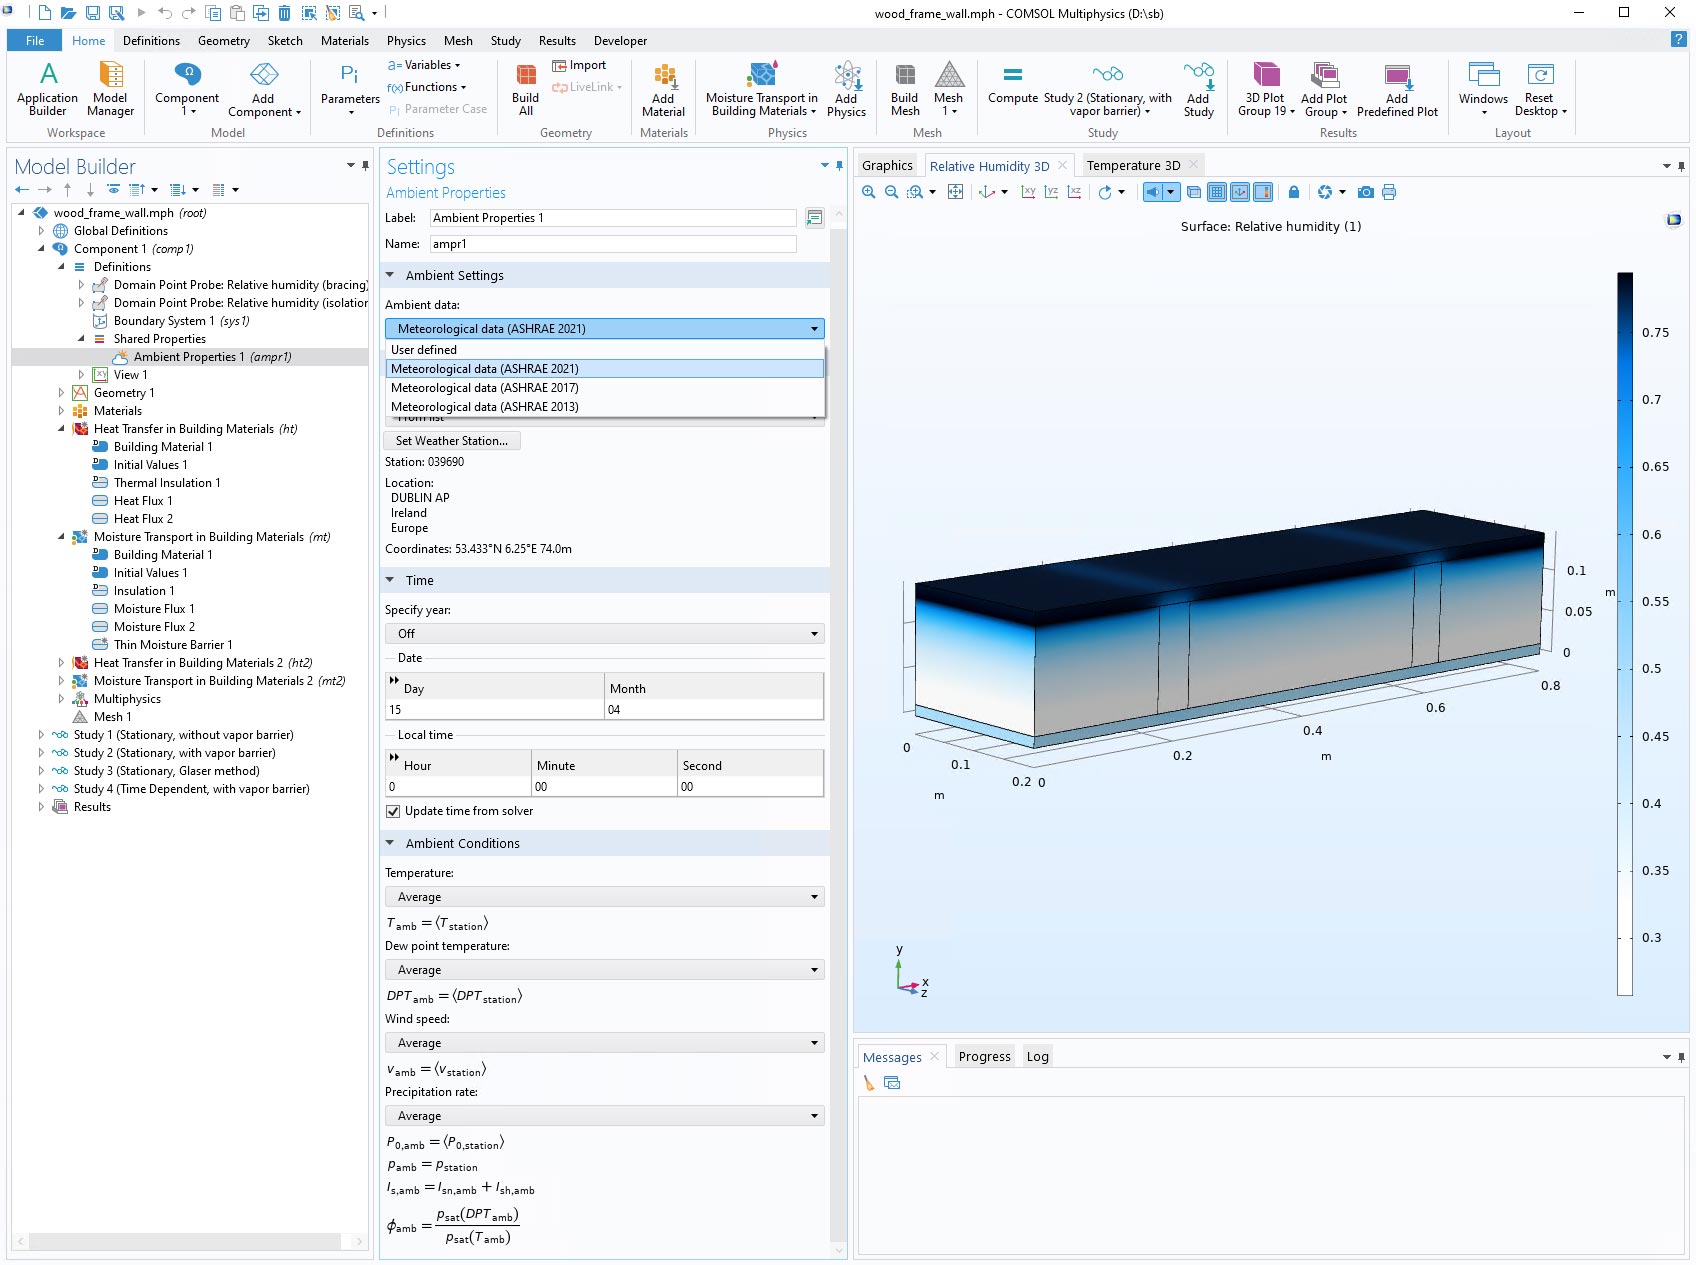Open the Wind speed dropdown
Viewport: 1696px width, 1265px height.
[604, 1043]
